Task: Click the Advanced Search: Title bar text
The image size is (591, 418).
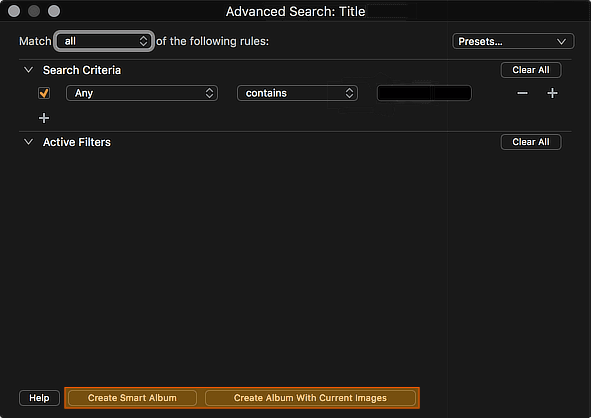Action: pyautogui.click(x=296, y=11)
